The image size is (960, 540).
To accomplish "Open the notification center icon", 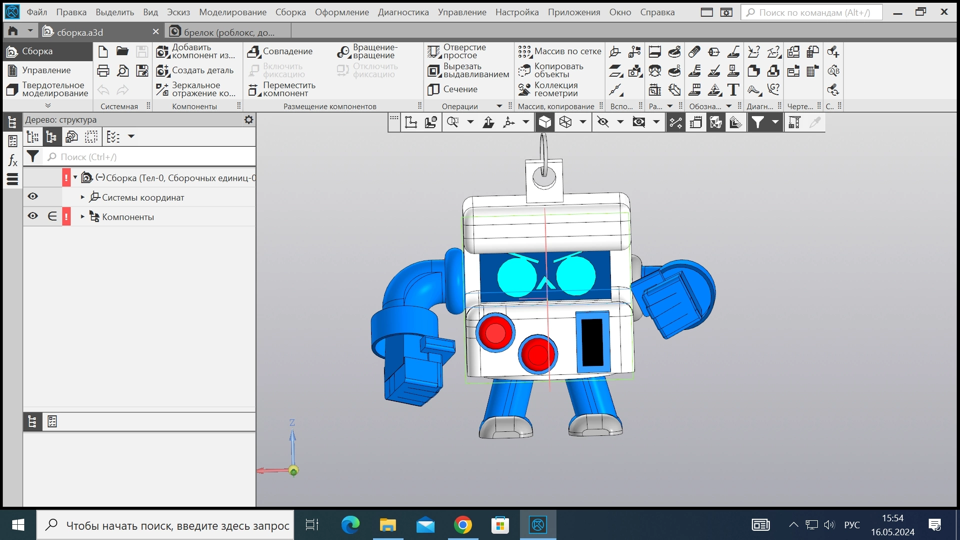I will [x=935, y=525].
